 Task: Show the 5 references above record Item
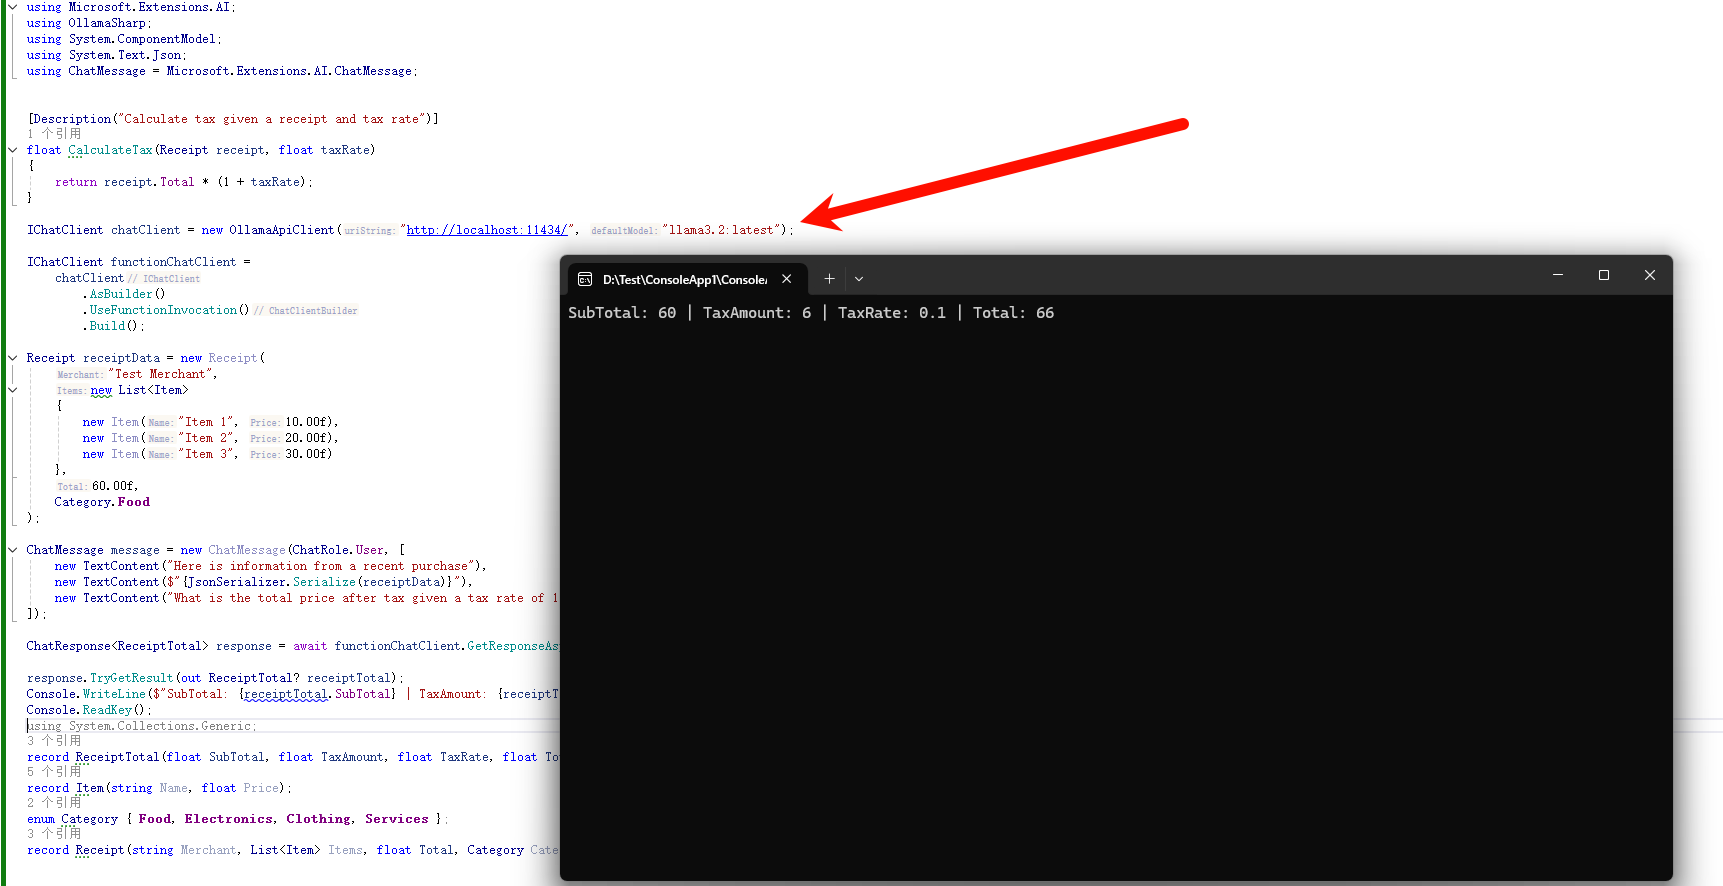point(54,772)
